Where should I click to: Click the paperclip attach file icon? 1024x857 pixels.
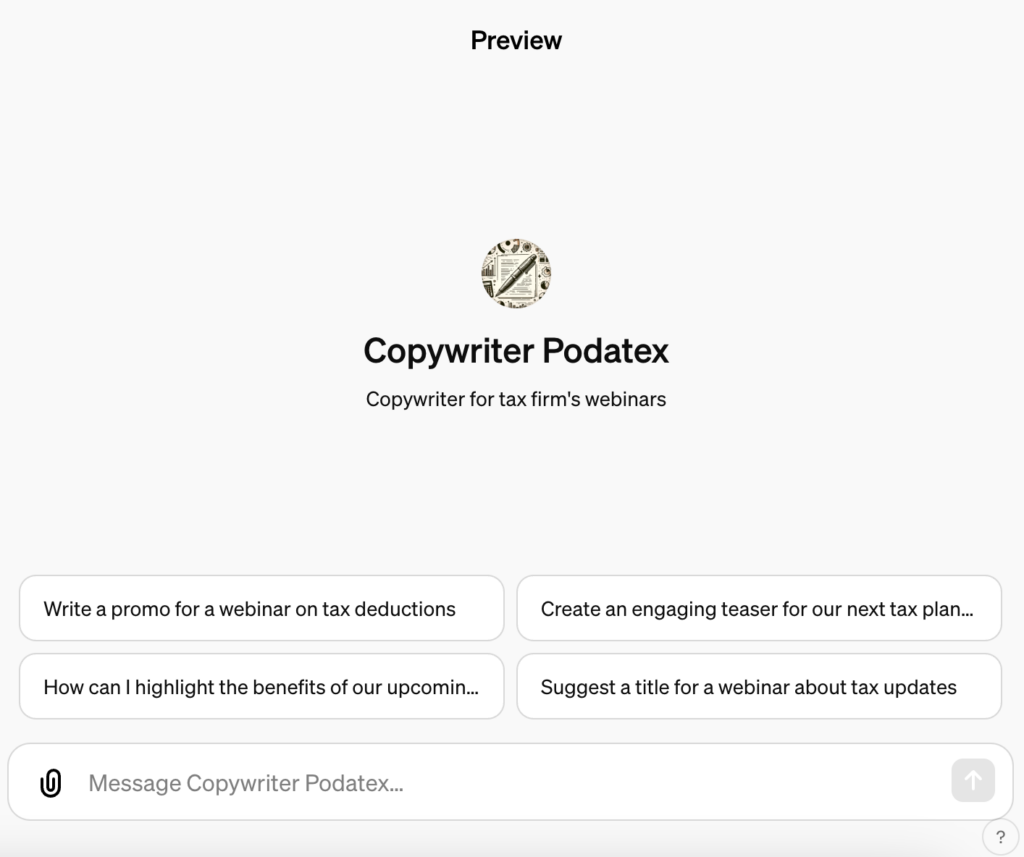50,783
